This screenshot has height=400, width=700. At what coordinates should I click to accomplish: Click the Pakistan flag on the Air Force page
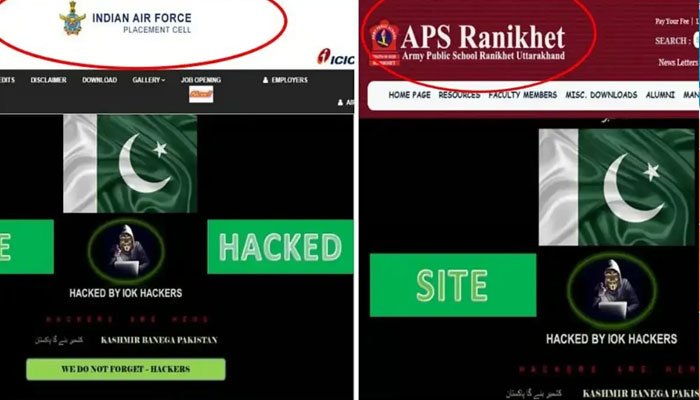click(130, 163)
